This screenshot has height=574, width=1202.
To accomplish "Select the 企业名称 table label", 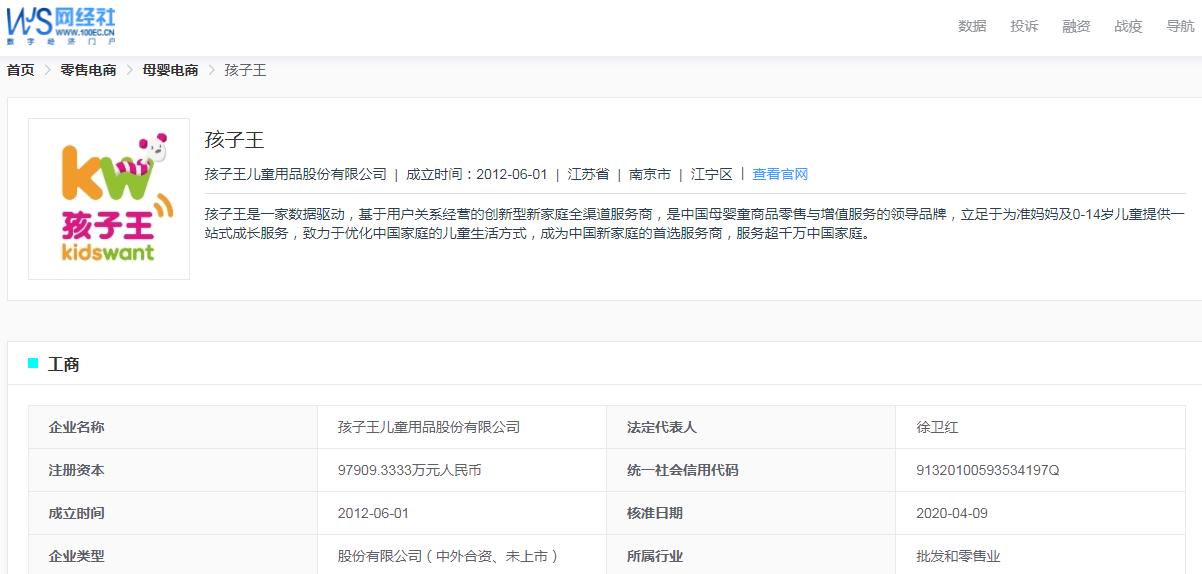I will pos(76,427).
